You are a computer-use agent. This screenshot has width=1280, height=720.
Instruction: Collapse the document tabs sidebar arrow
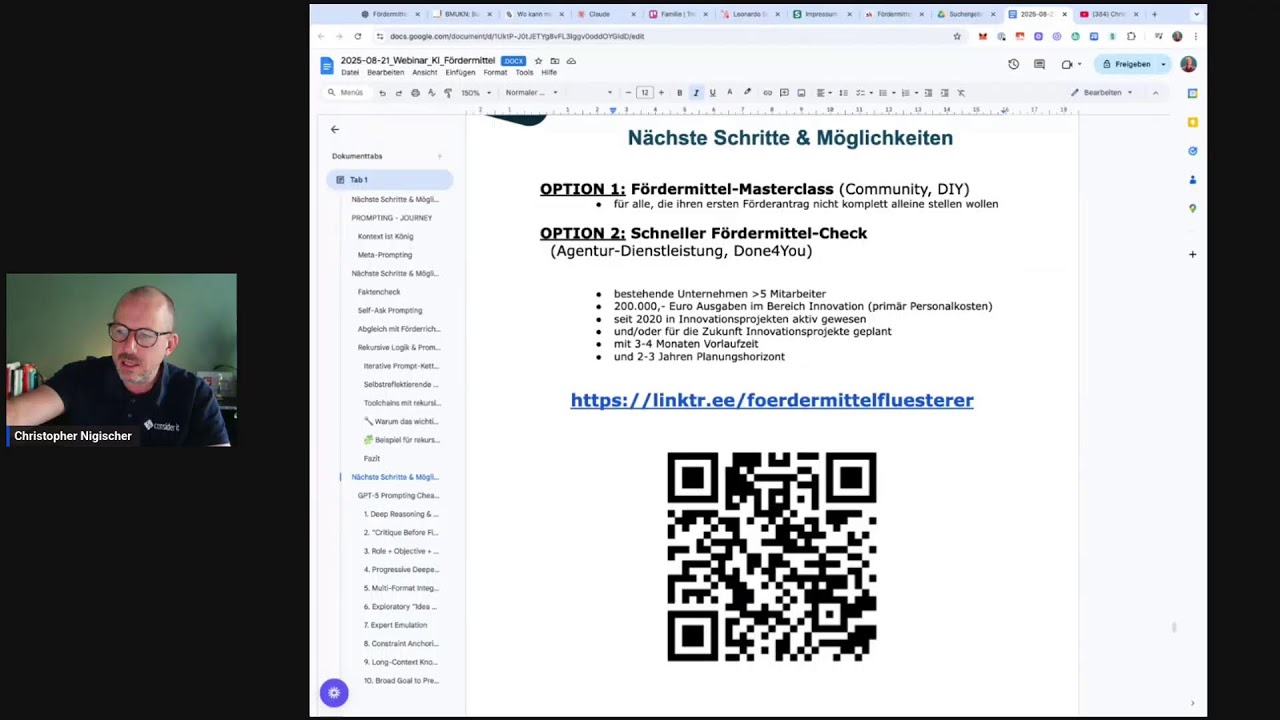[335, 129]
